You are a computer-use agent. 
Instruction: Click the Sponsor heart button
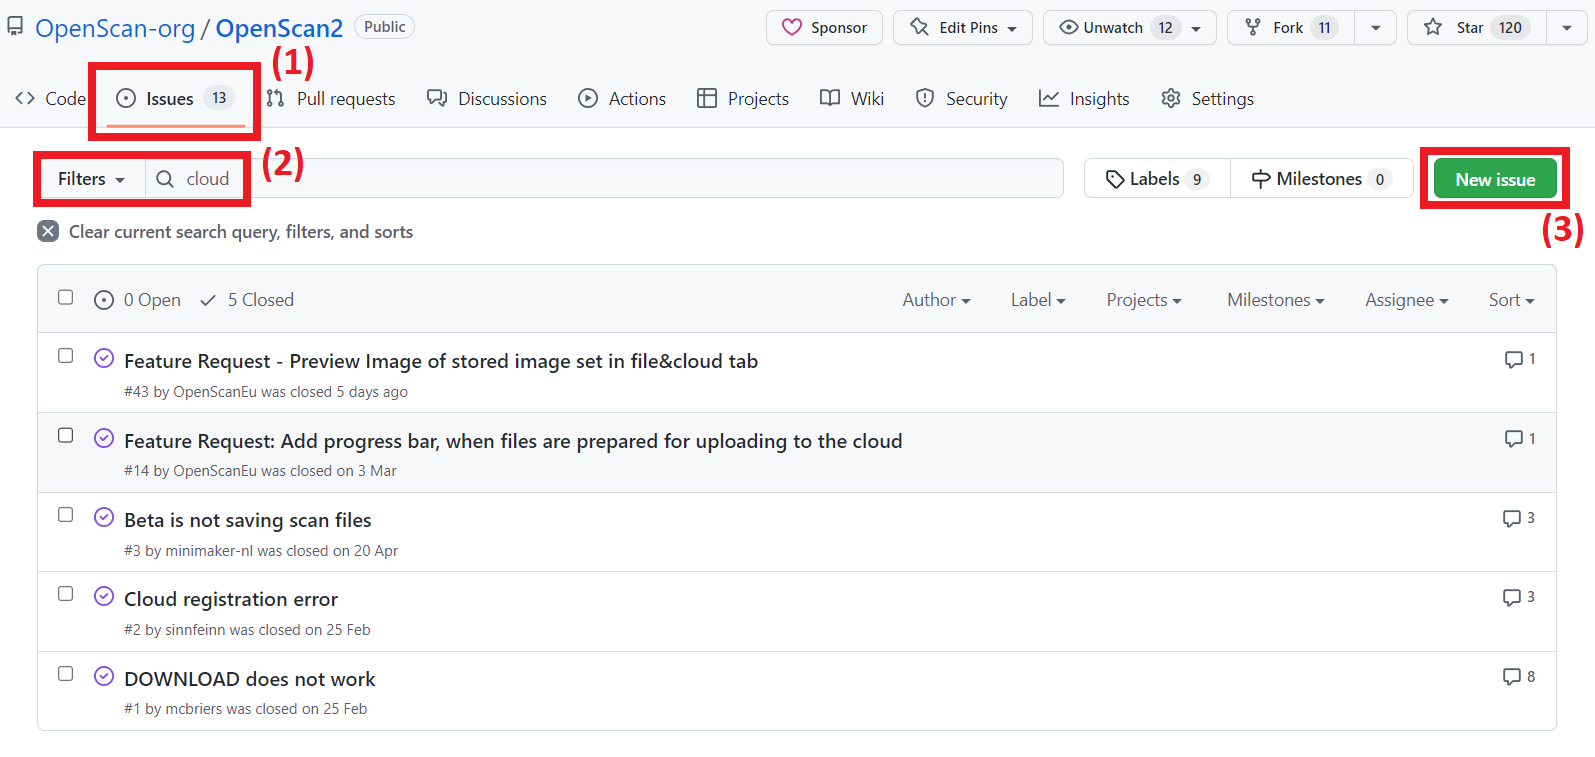824,27
